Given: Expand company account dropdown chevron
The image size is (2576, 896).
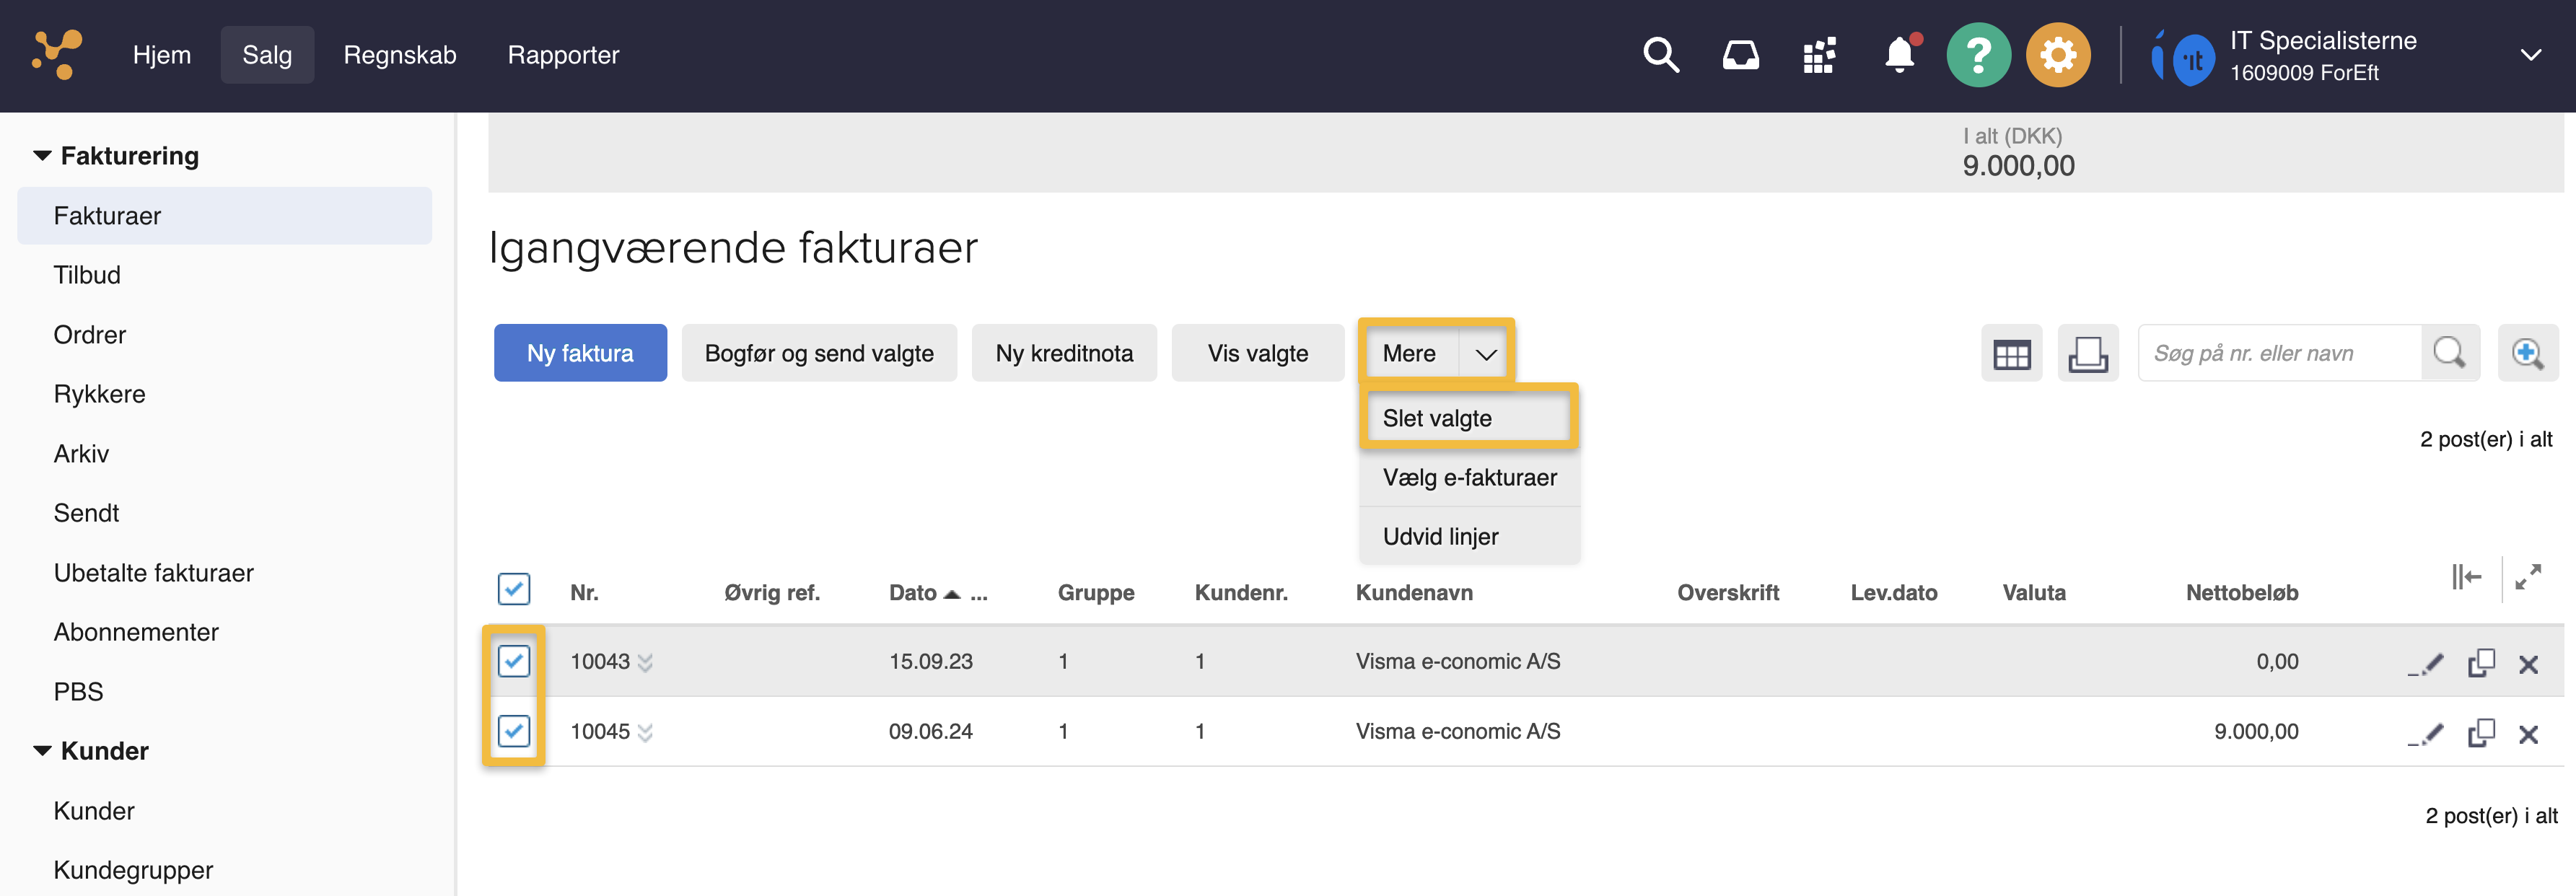Looking at the screenshot, I should [2530, 55].
